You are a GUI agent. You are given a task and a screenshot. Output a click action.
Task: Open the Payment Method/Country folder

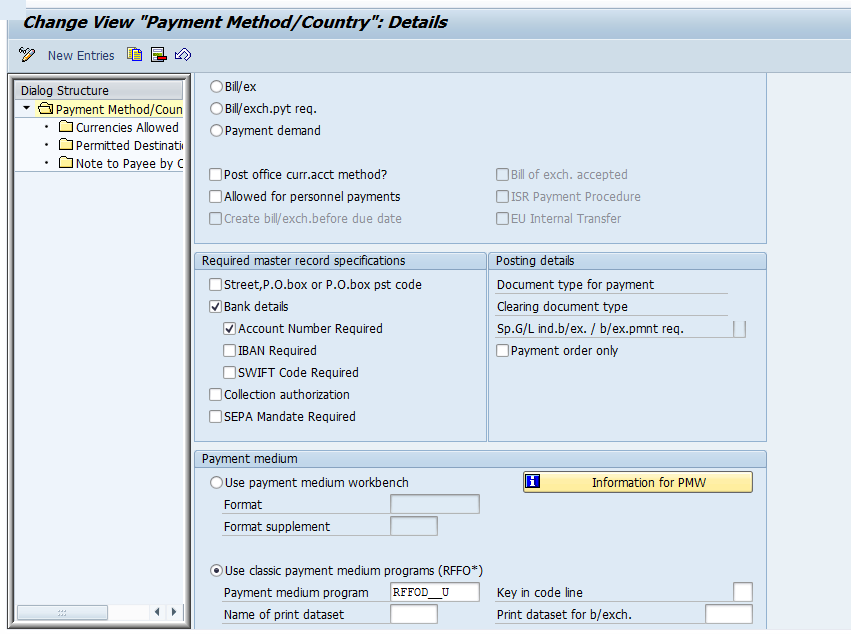pos(45,109)
